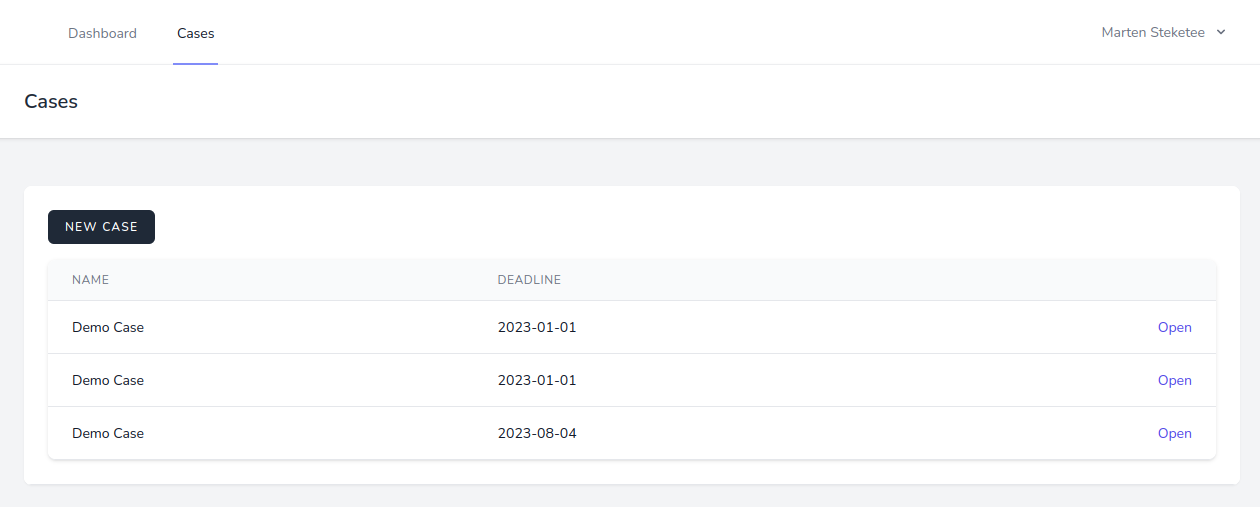Click the Name column header
This screenshot has height=507, width=1260.
(x=90, y=280)
